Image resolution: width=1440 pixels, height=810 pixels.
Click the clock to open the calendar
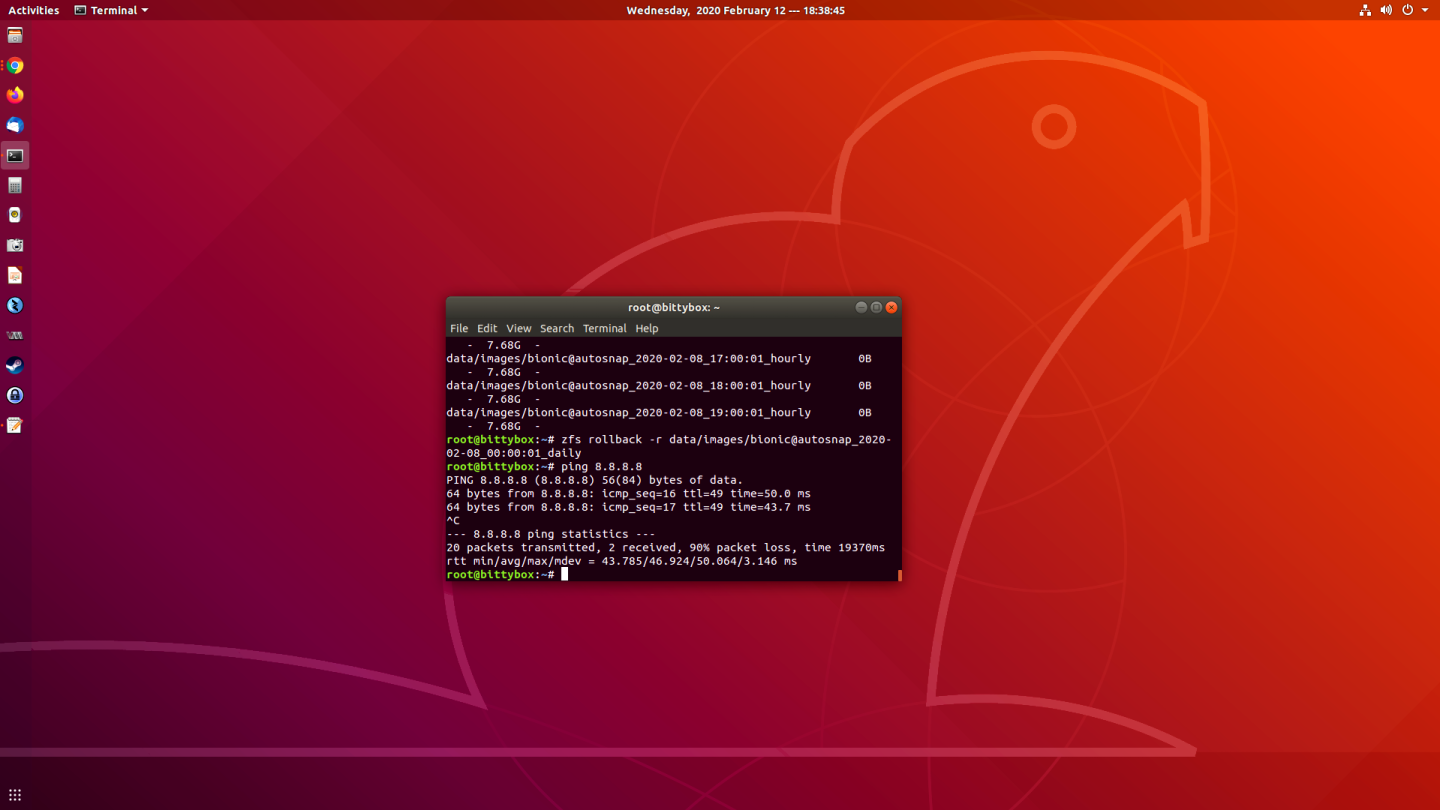point(735,10)
